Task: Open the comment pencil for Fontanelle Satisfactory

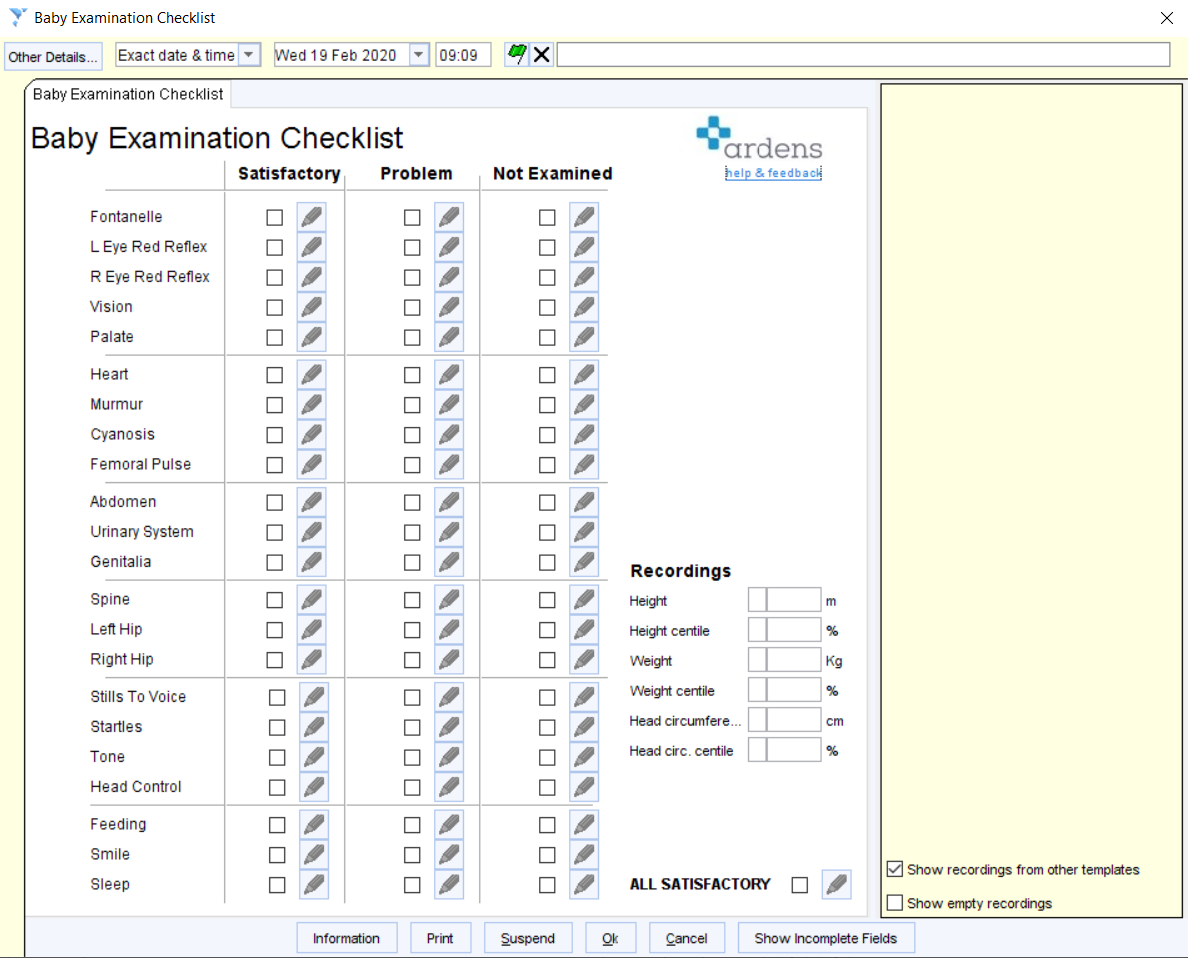Action: click(x=311, y=216)
